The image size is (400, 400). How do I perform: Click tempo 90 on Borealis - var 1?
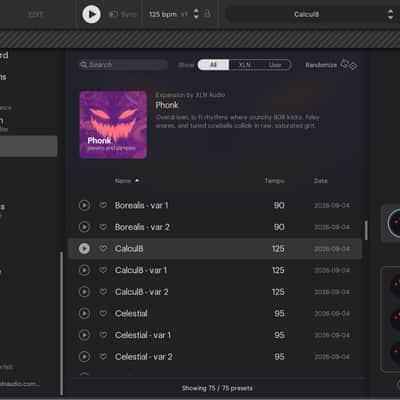279,205
